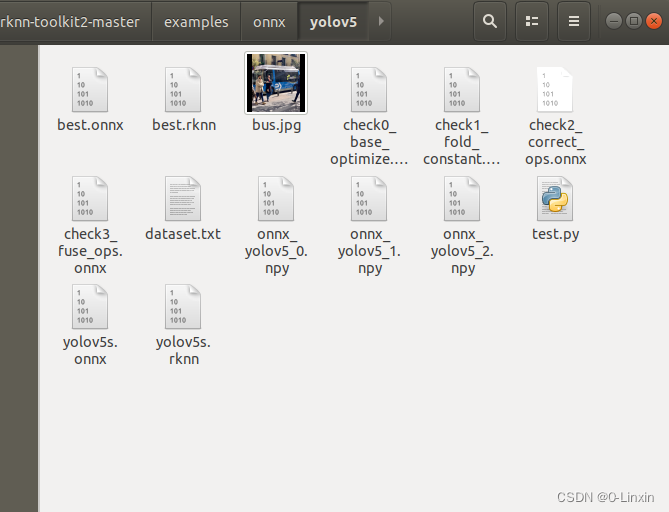The width and height of the screenshot is (669, 512).
Task: Click the label check0_base_optimize....
Action: (x=369, y=142)
